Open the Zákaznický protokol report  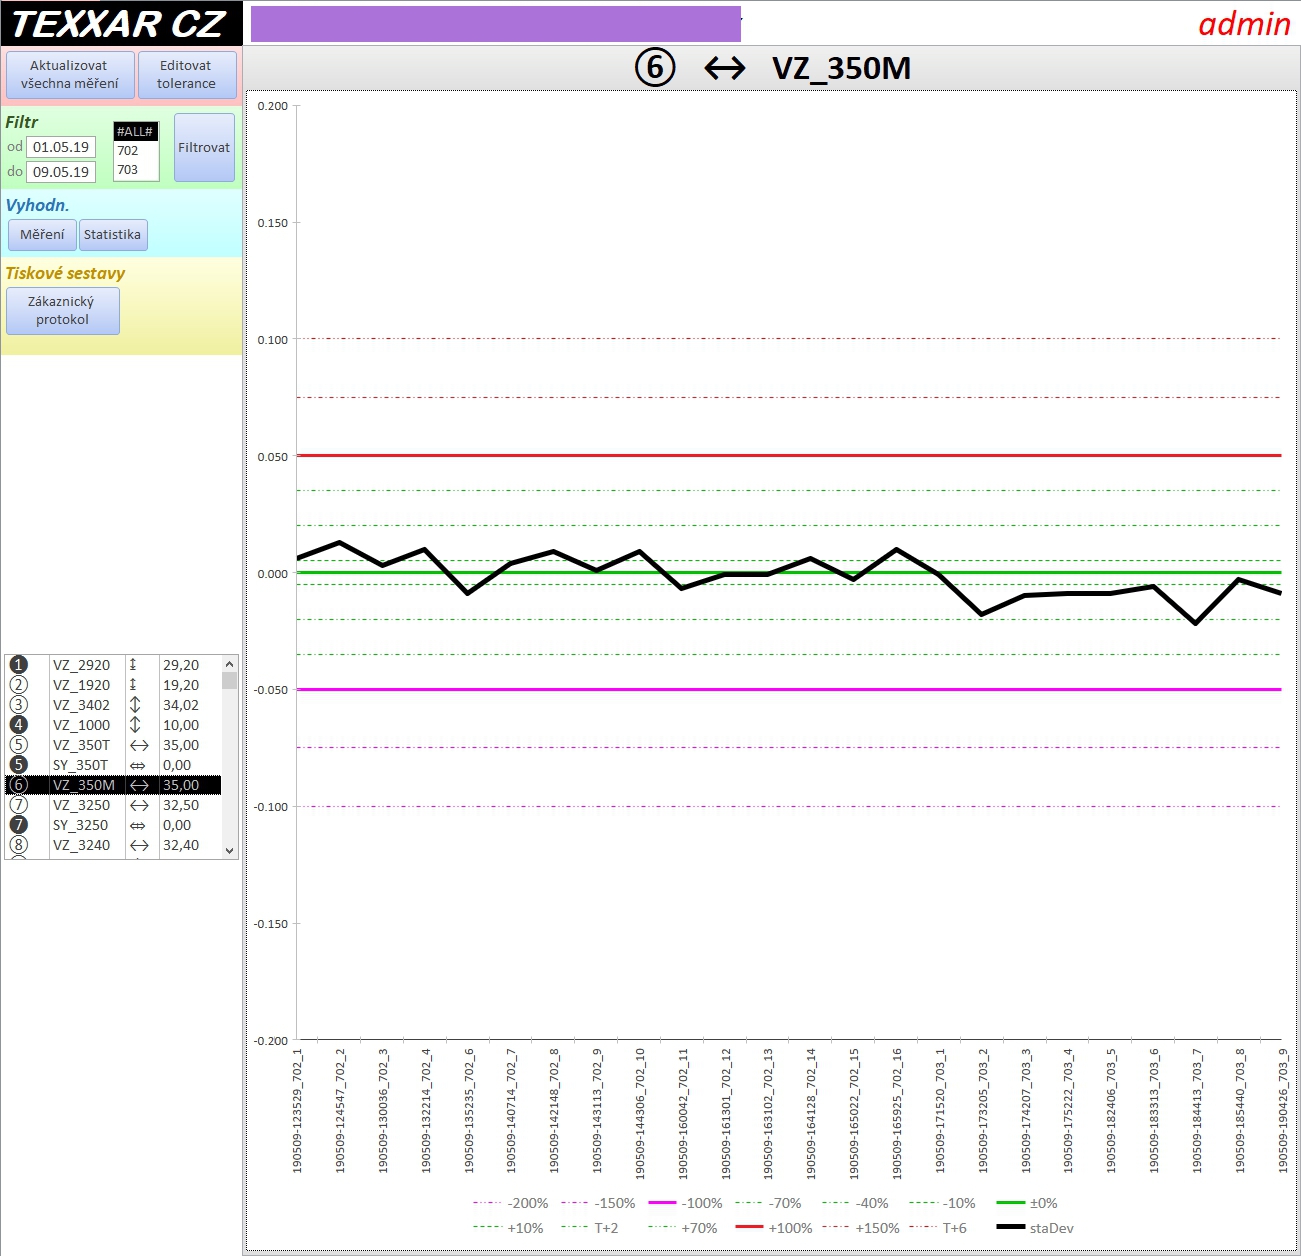pos(62,311)
